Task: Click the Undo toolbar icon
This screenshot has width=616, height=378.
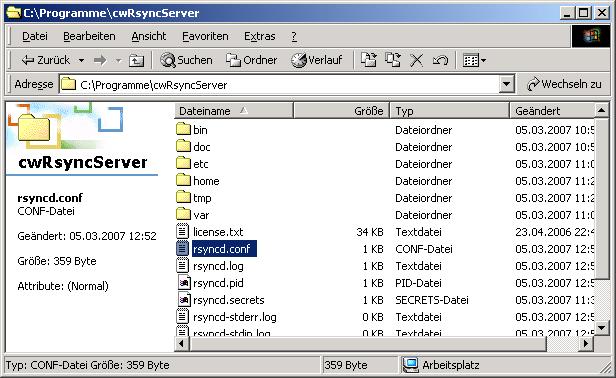Action: click(440, 61)
